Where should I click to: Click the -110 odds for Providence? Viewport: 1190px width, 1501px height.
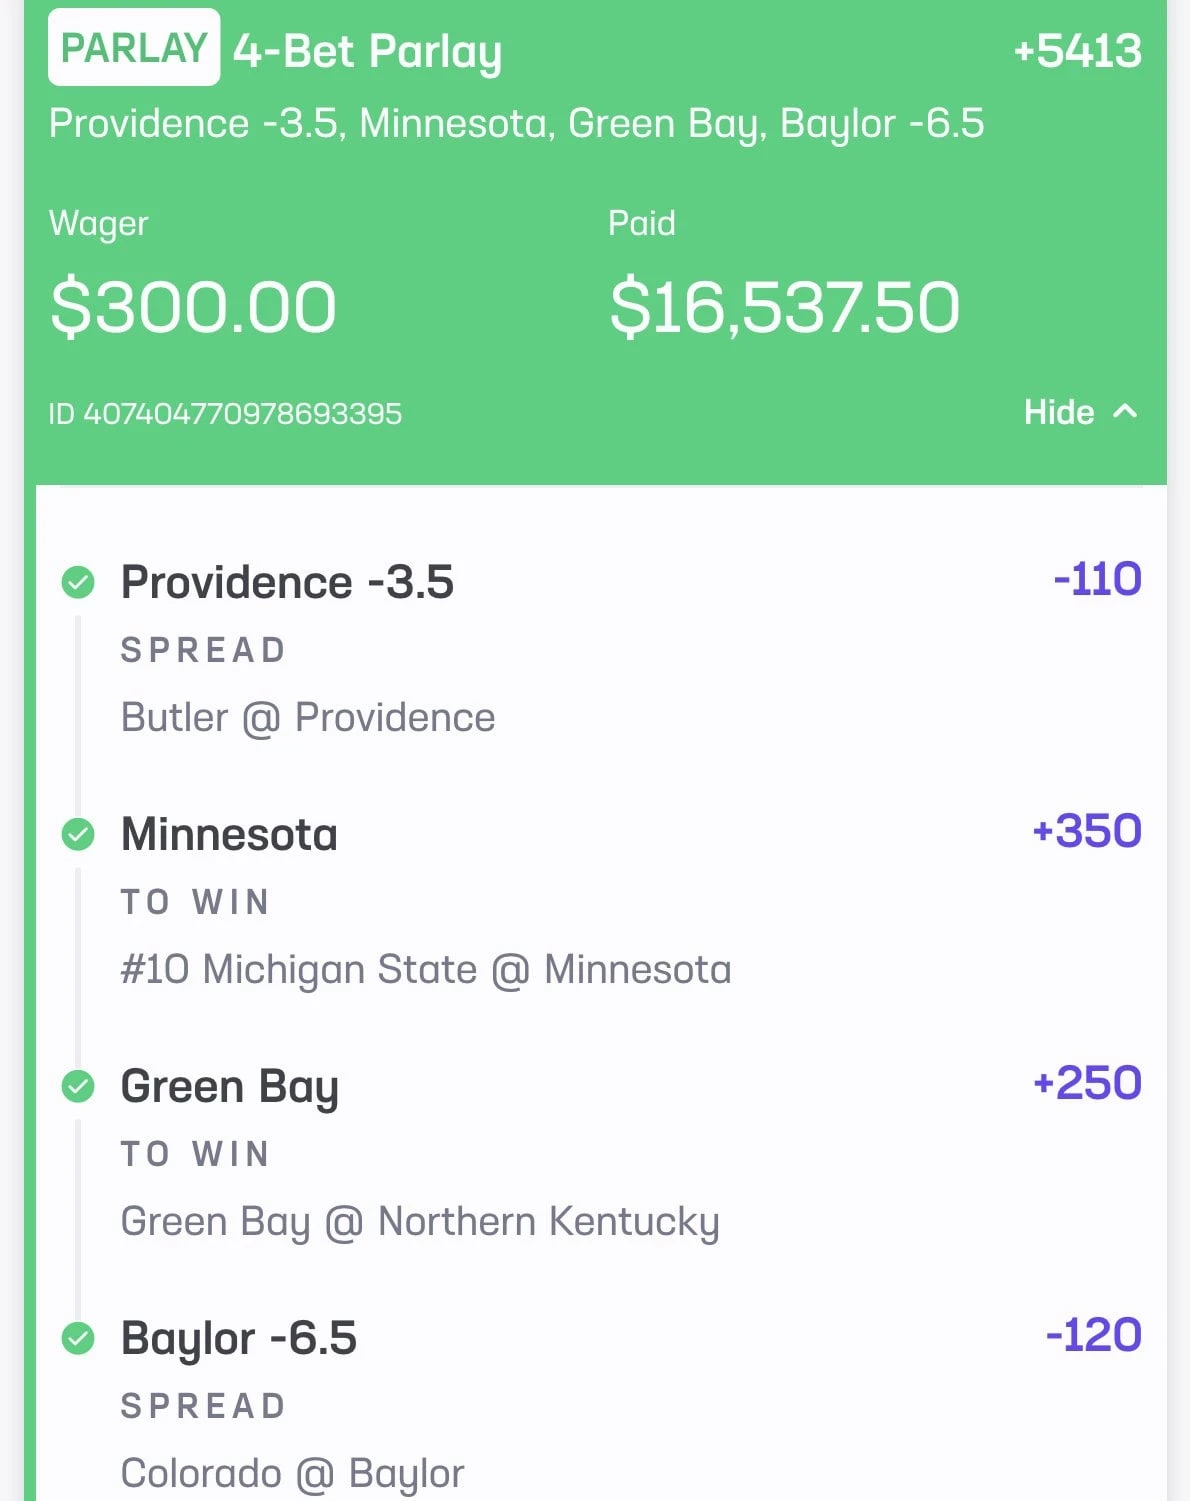pos(1097,579)
